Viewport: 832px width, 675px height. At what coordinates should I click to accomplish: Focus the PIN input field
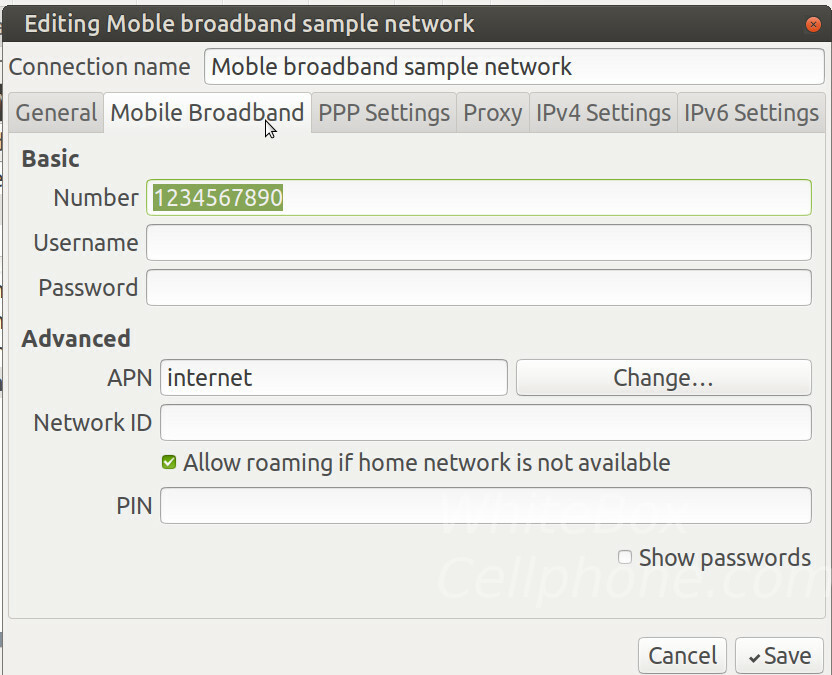click(486, 506)
